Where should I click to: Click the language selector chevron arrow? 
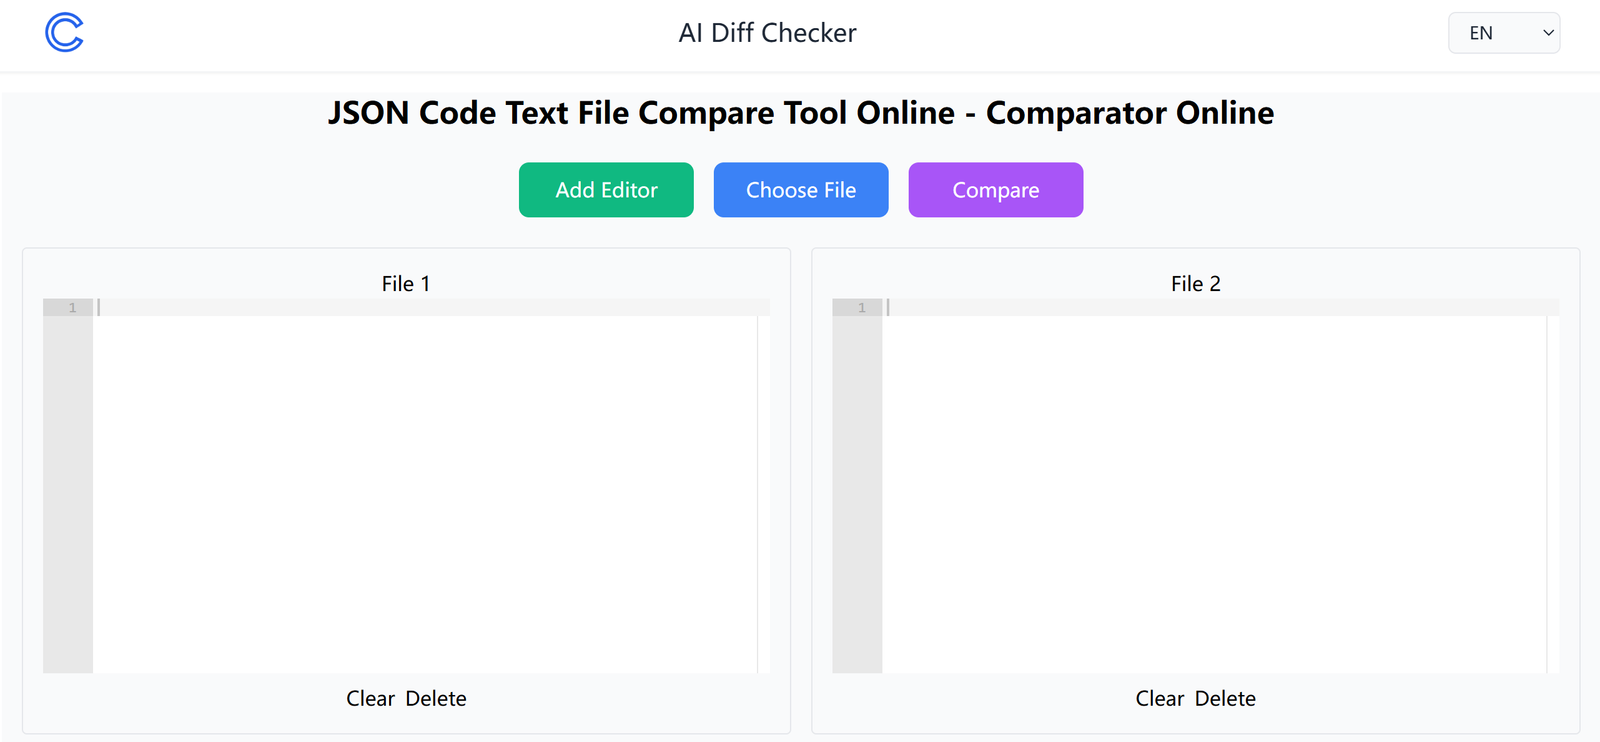click(1548, 33)
